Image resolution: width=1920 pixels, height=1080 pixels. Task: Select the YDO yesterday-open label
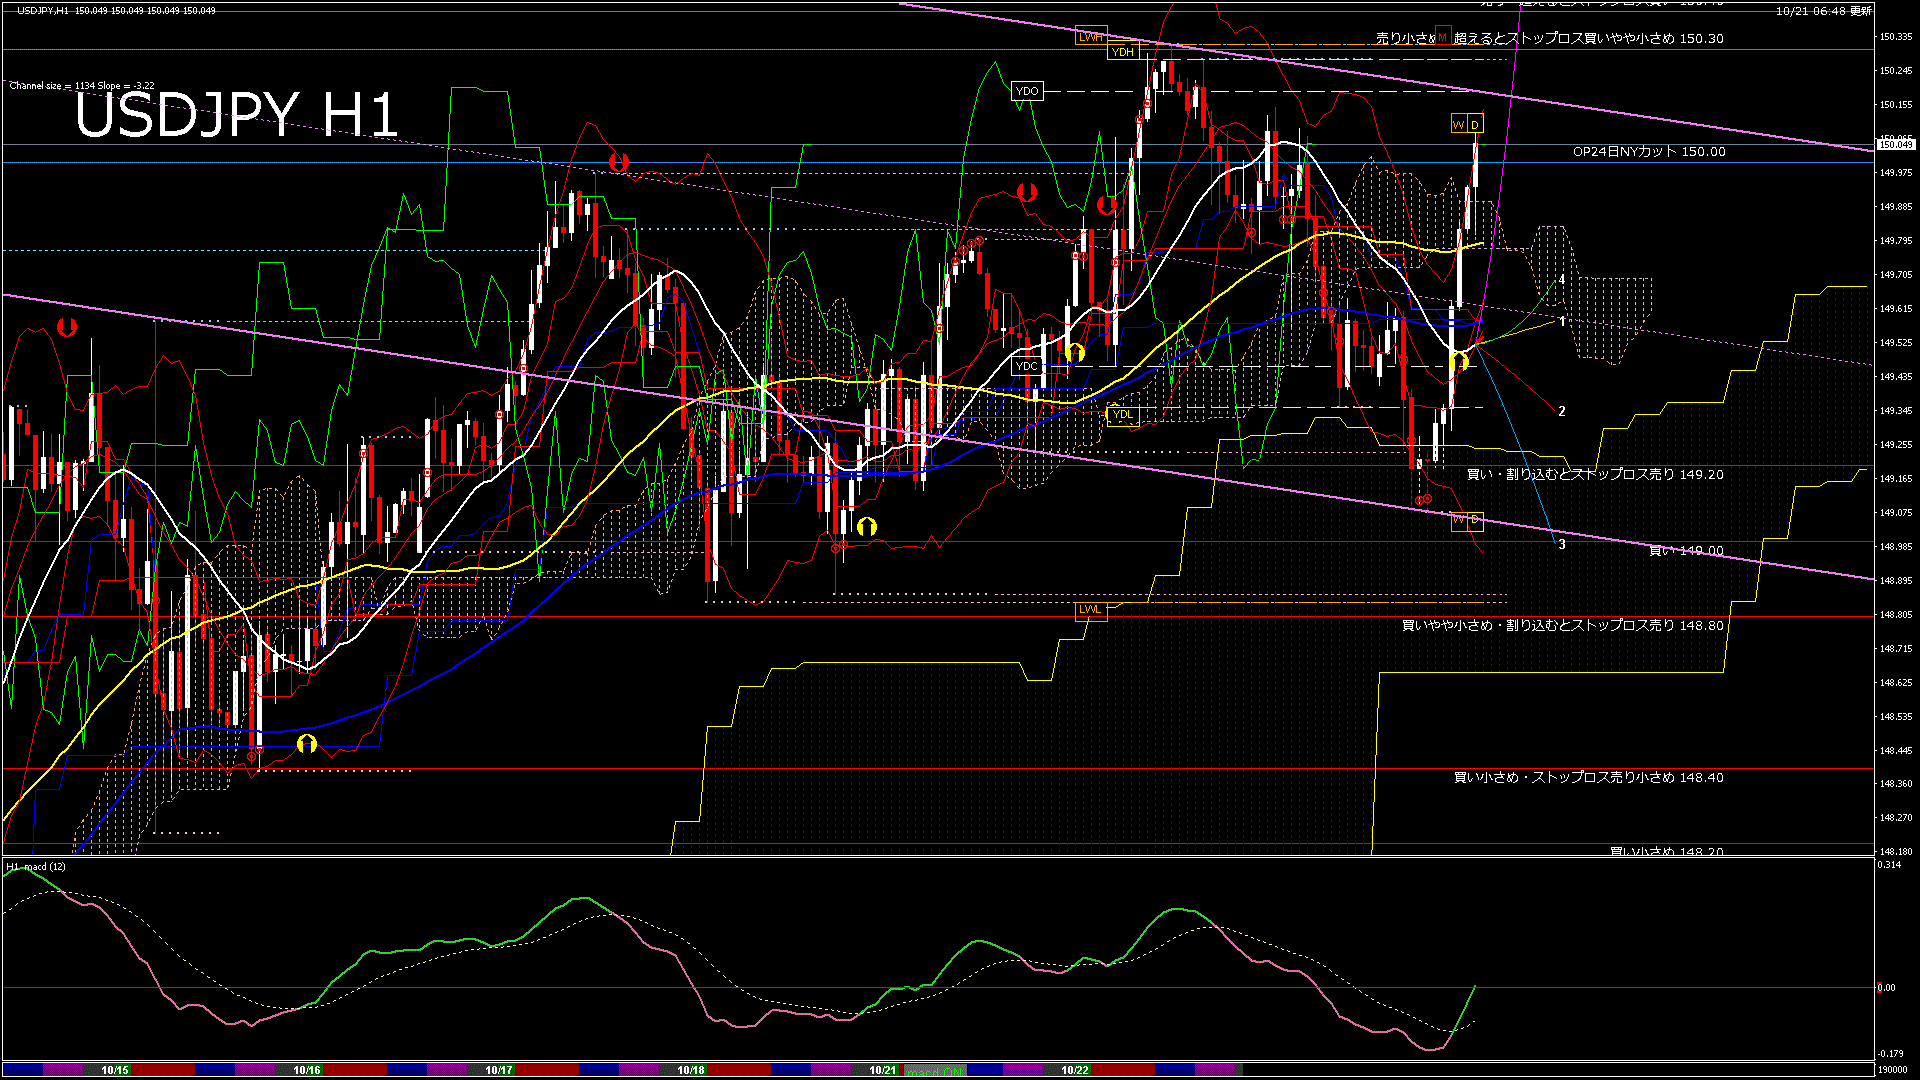click(x=1027, y=91)
